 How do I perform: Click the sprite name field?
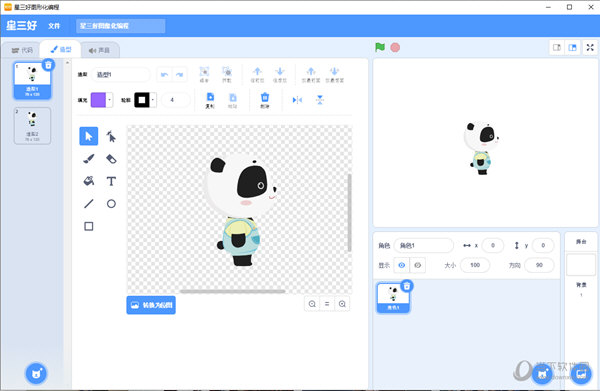(424, 245)
